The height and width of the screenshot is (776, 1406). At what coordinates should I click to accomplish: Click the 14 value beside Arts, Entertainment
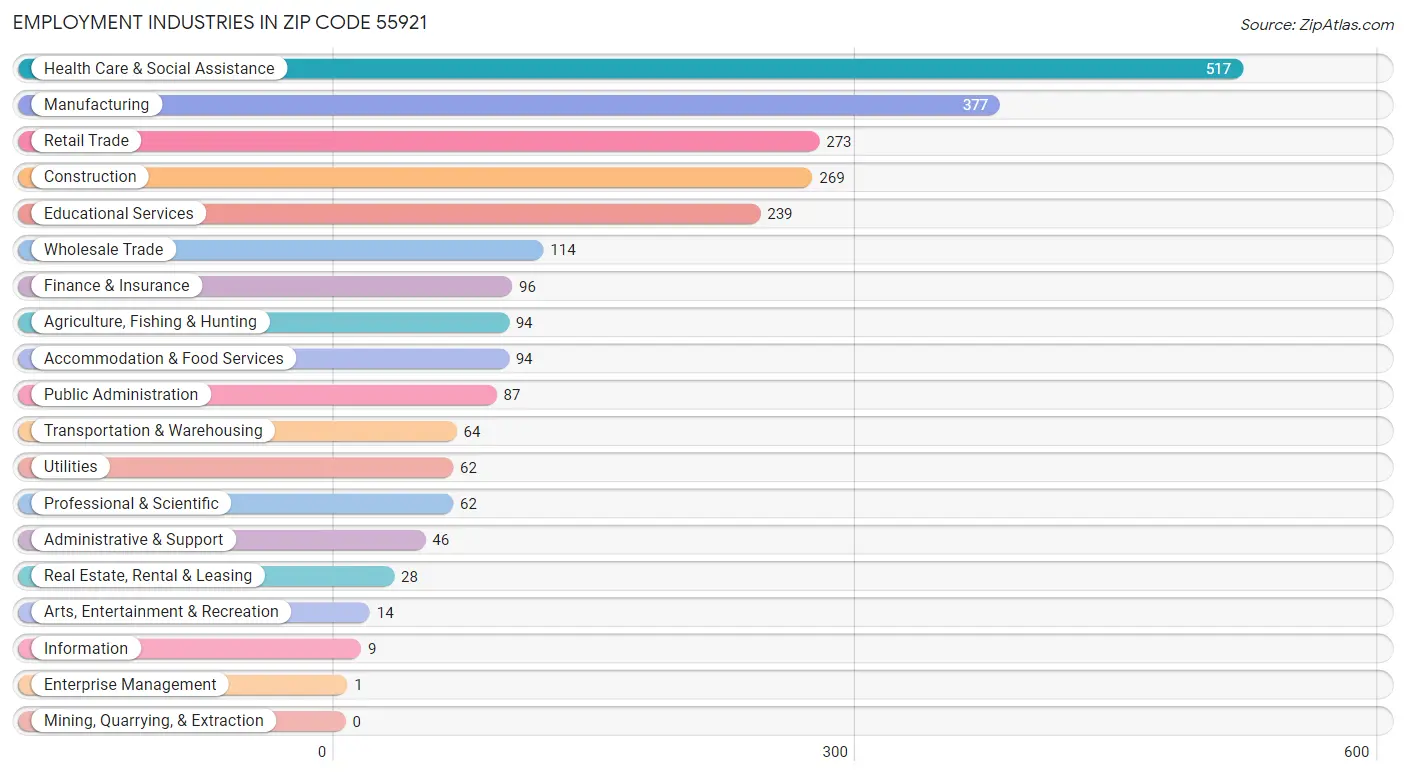[x=385, y=612]
